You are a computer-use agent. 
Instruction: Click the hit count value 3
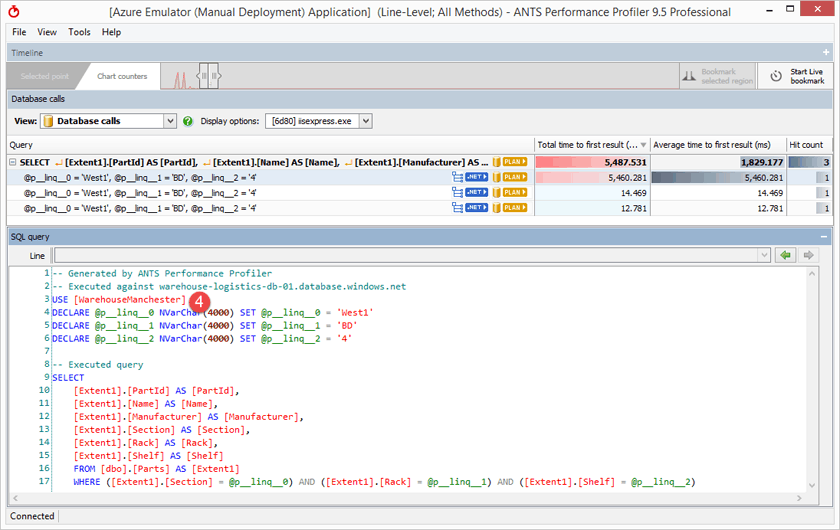(826, 162)
